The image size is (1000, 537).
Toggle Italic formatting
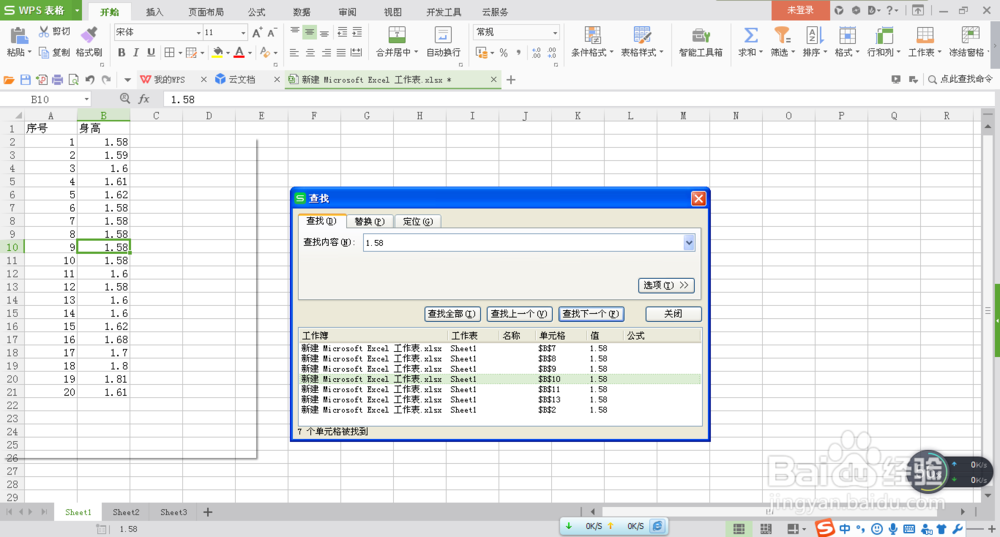[136, 52]
